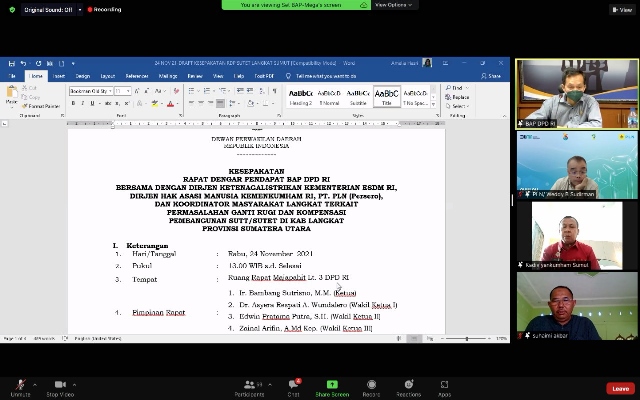Screen dimensions: 640x400
Task: Select the BAP DPD RI video thumbnail
Action: (577, 94)
